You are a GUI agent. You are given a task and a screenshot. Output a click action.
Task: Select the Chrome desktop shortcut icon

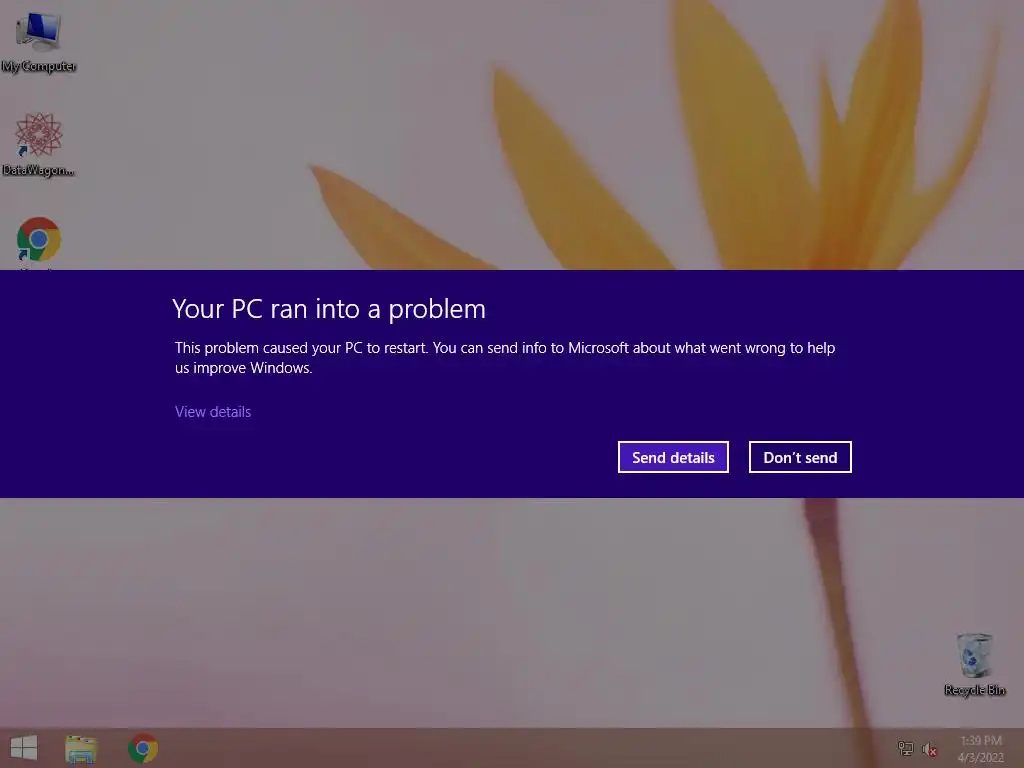click(39, 240)
